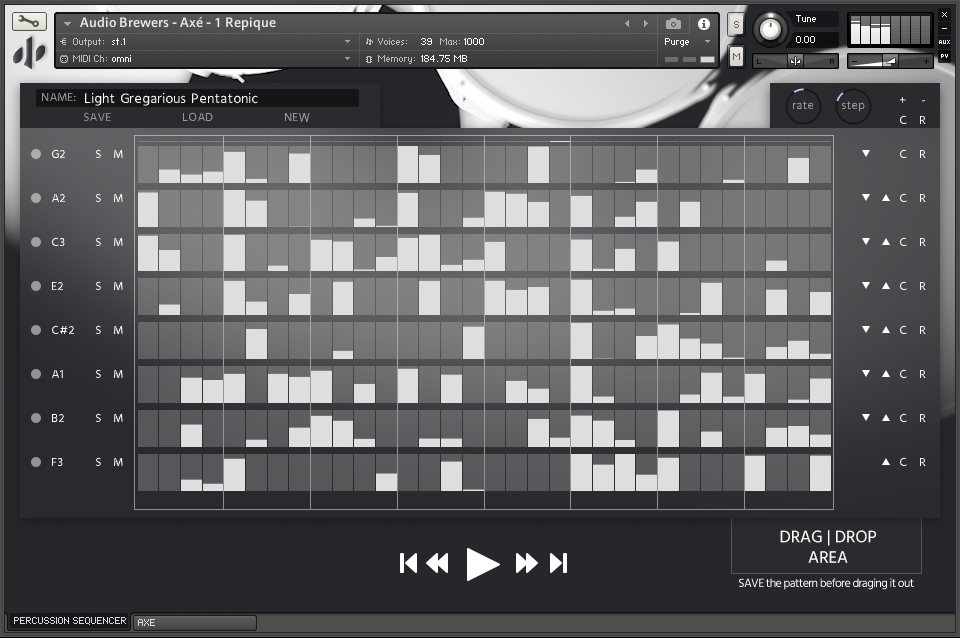Click NEW pattern button
This screenshot has height=638, width=960.
coord(296,117)
